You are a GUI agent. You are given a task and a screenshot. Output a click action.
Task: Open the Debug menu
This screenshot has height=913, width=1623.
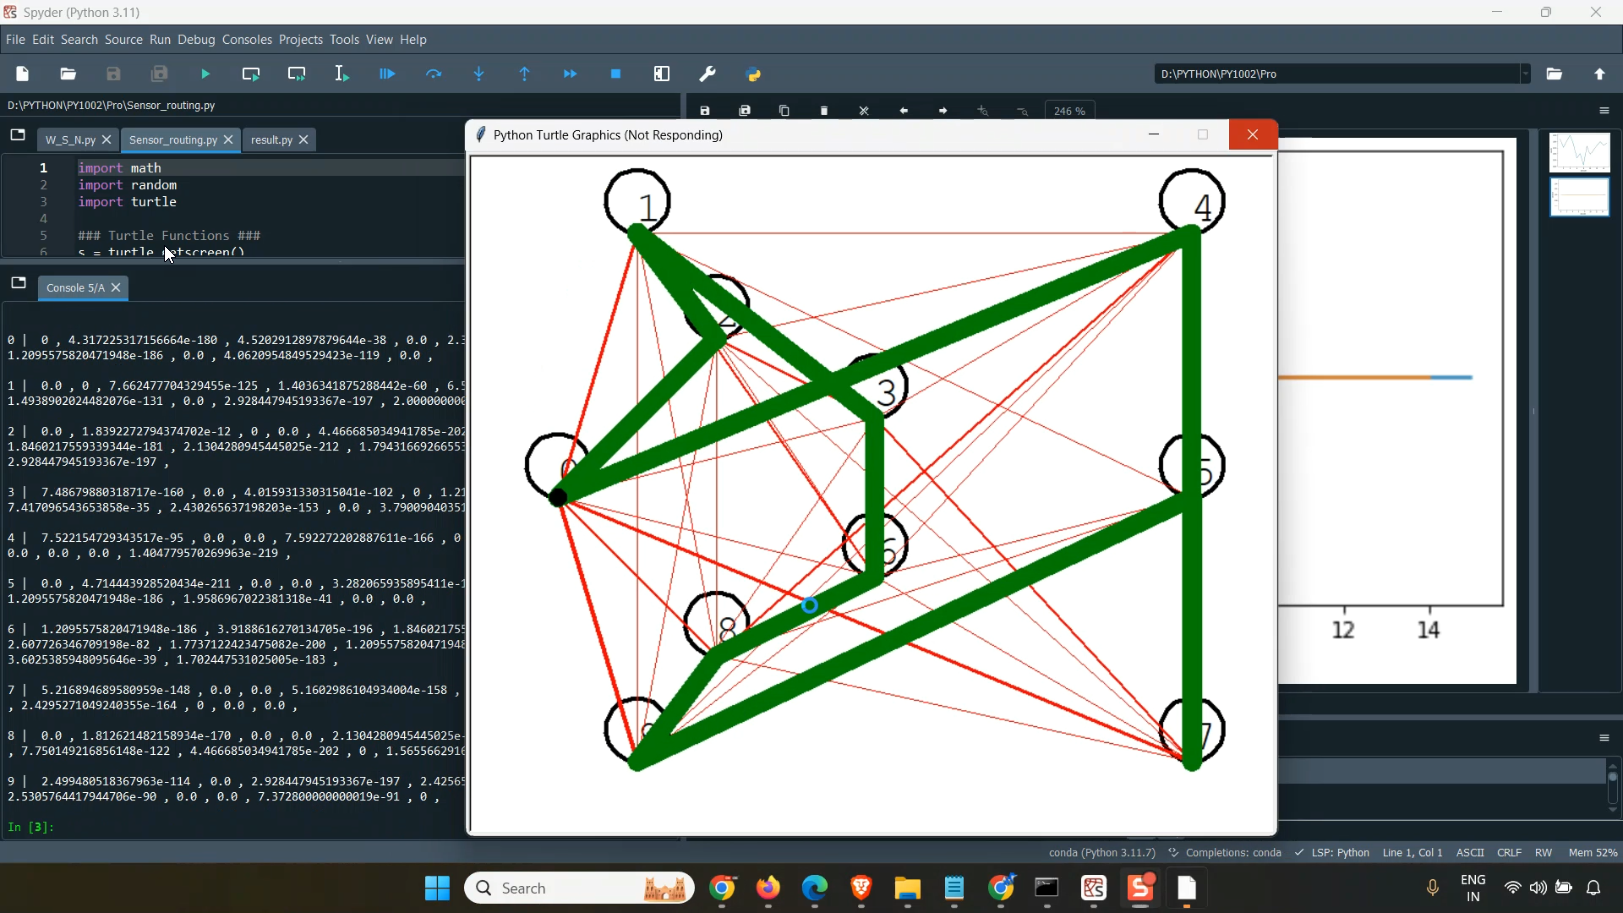tap(196, 40)
